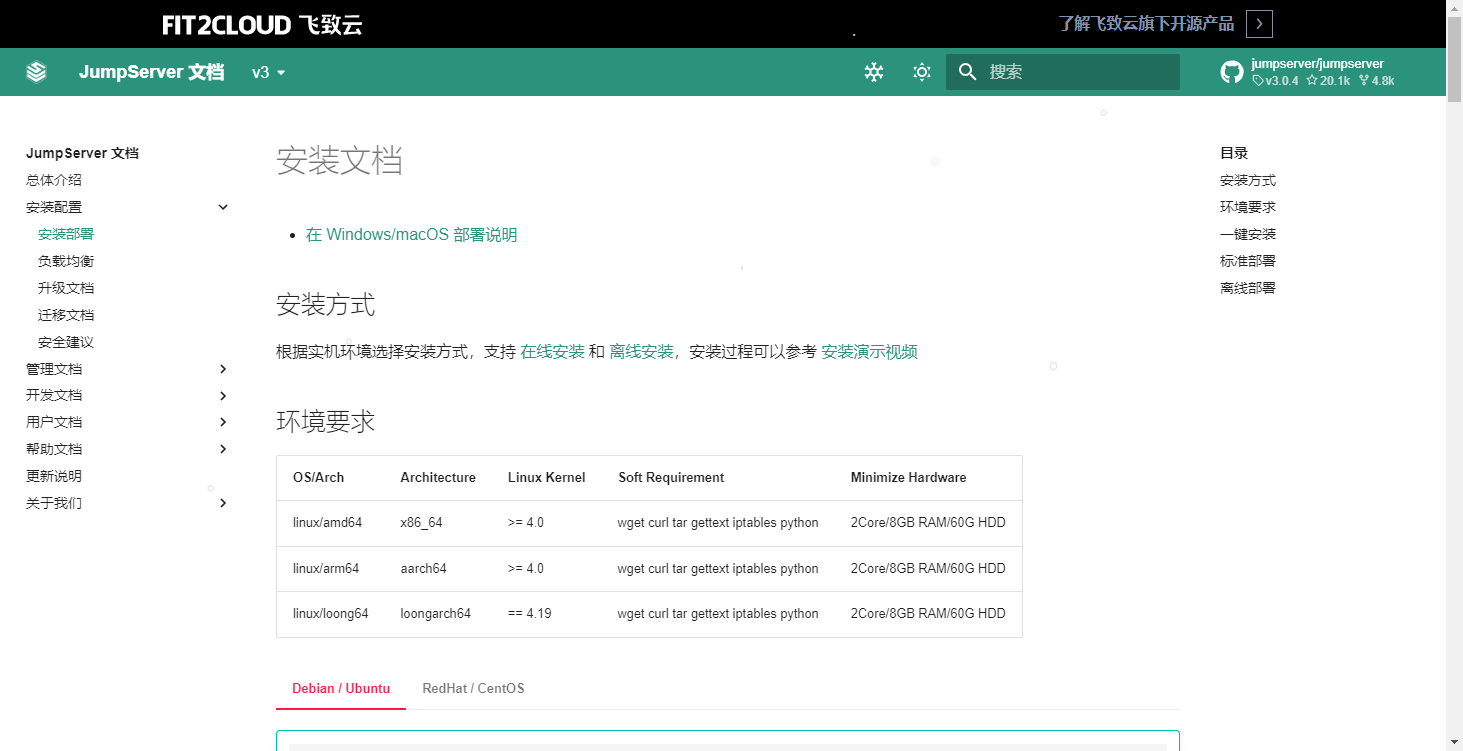Open 负载均衡 in sidebar
1463x751 pixels.
pos(66,261)
